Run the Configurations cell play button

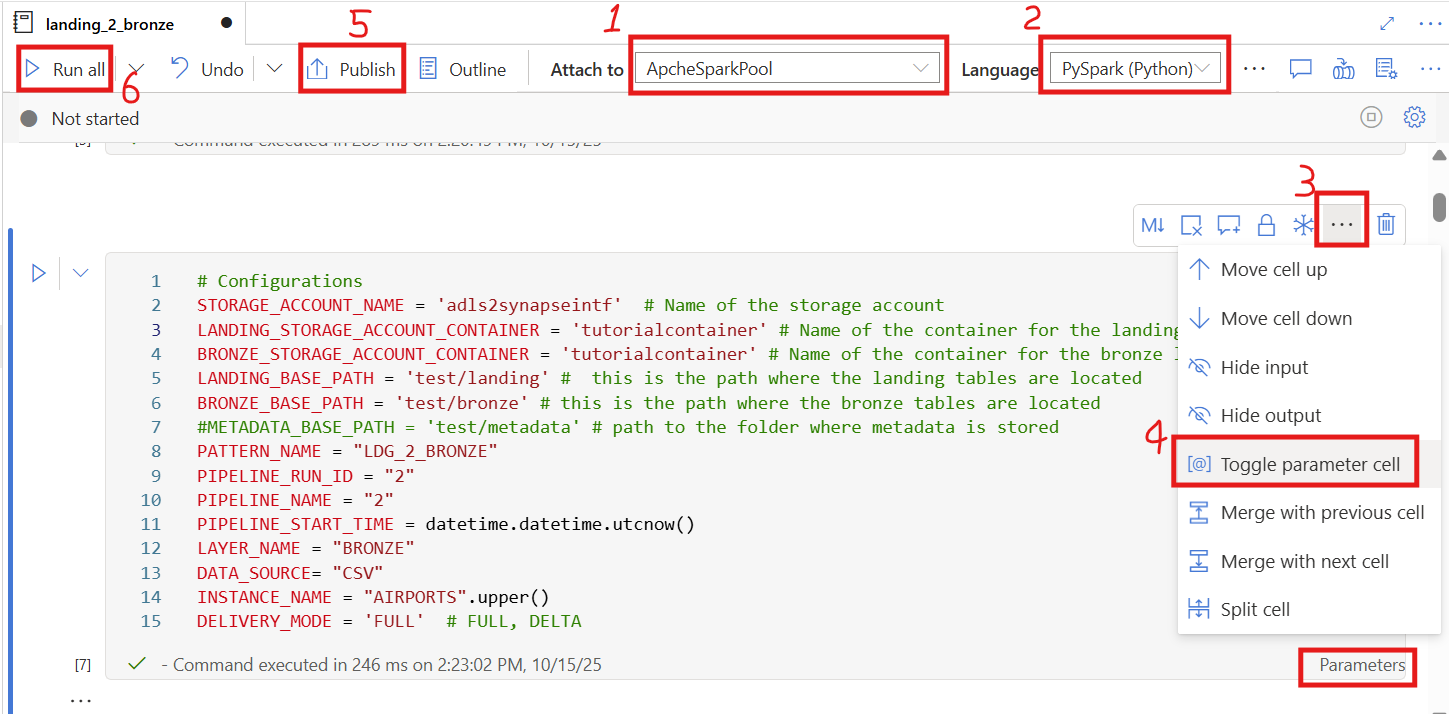pos(39,273)
